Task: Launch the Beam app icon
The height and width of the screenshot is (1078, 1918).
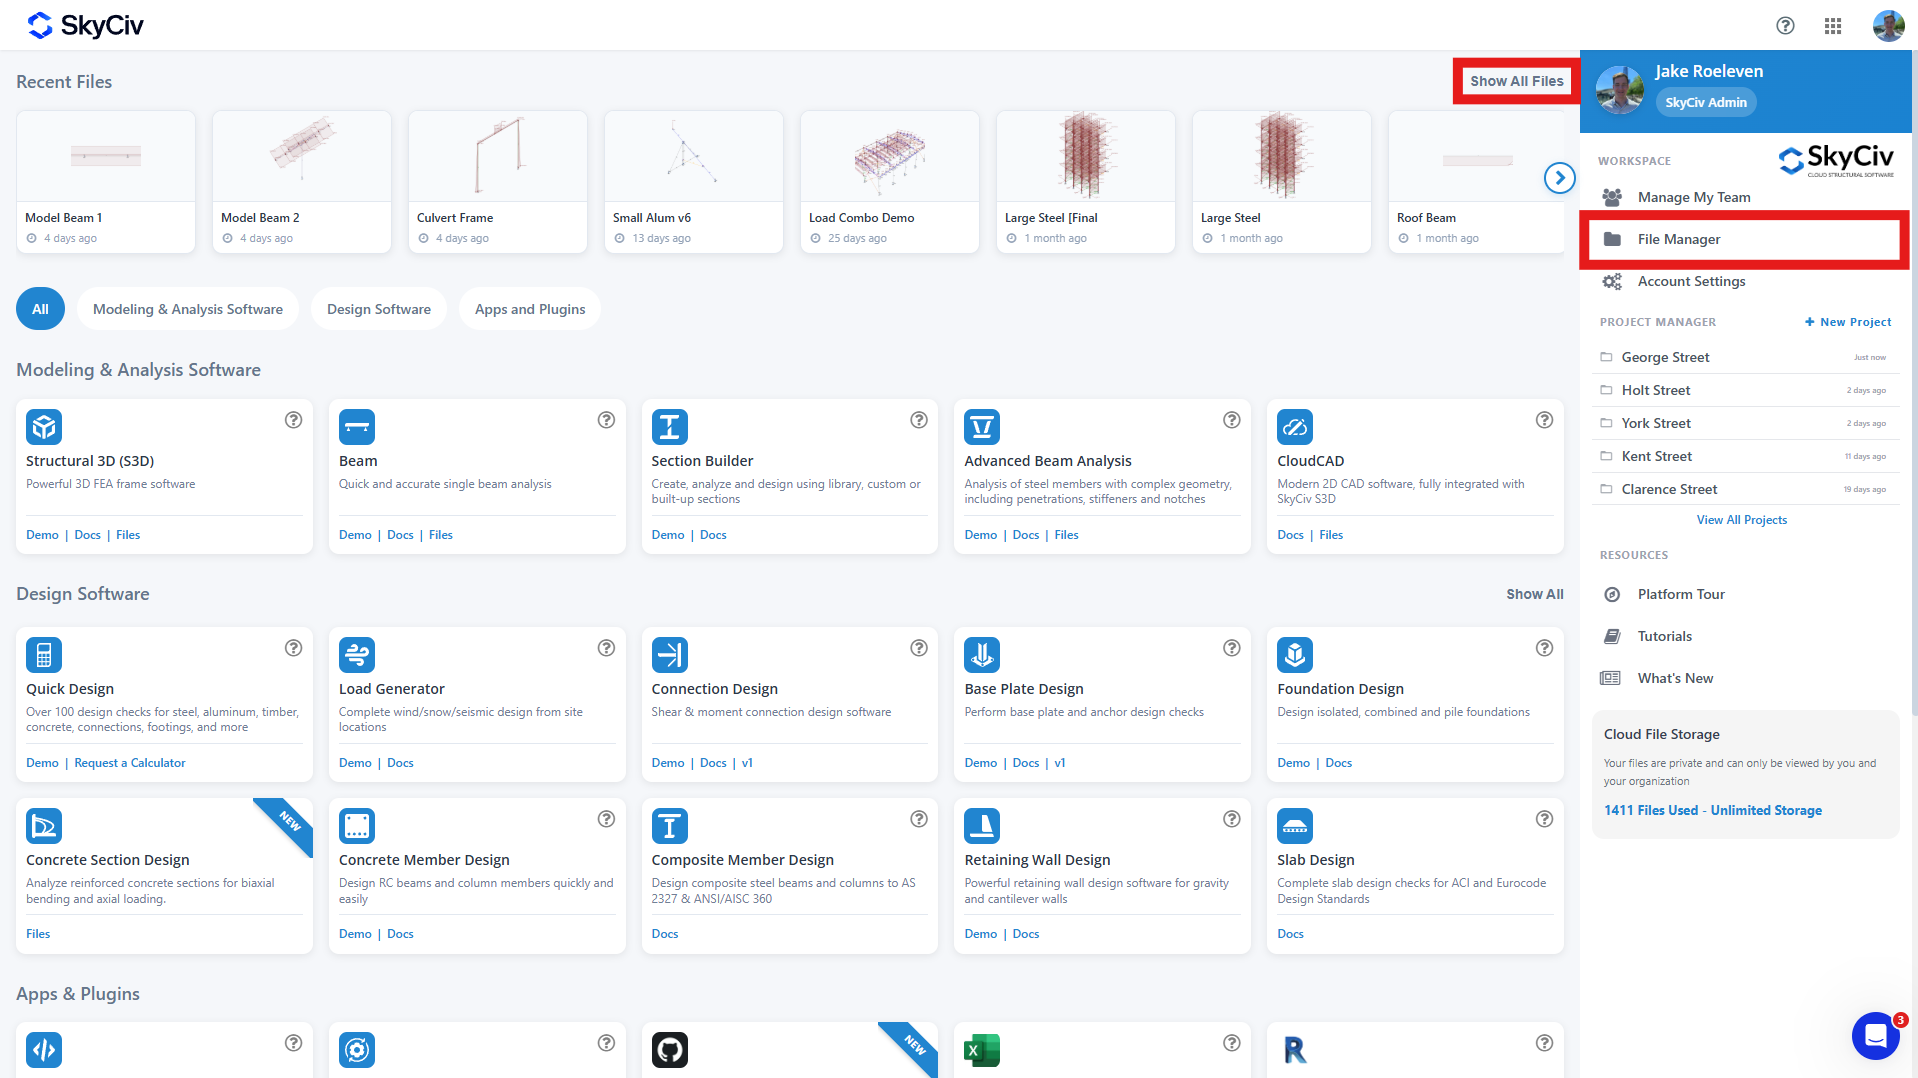Action: click(x=357, y=427)
